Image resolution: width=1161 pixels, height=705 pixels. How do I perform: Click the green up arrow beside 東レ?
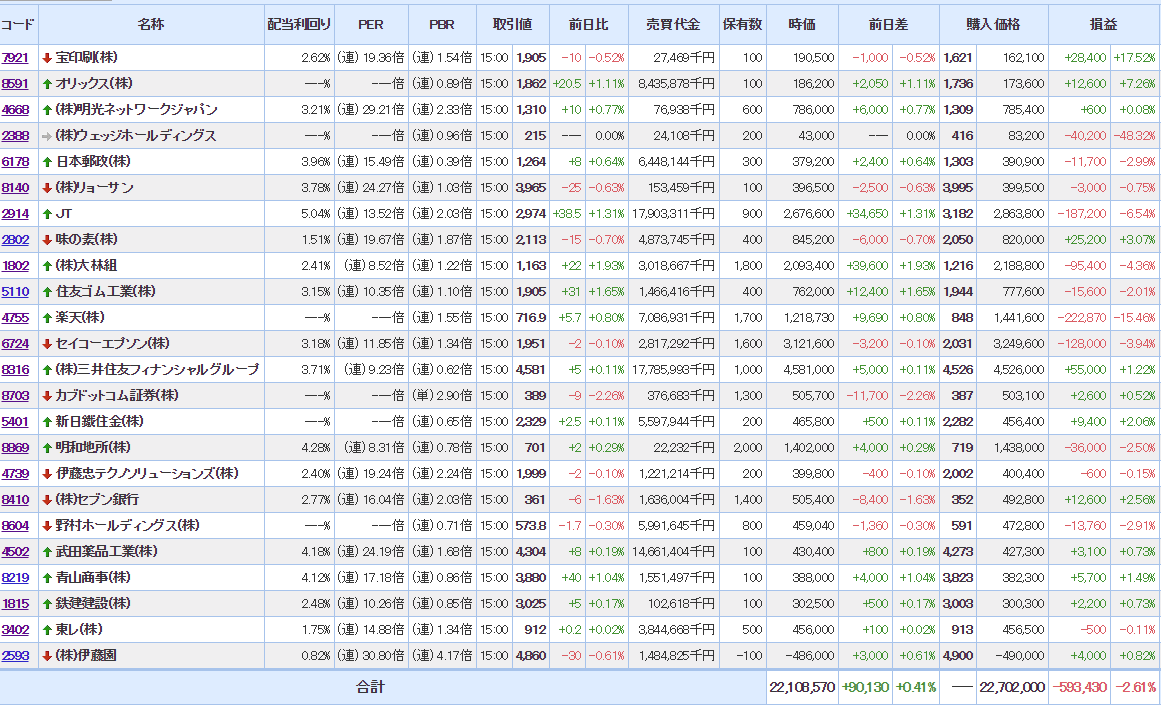tap(47, 630)
